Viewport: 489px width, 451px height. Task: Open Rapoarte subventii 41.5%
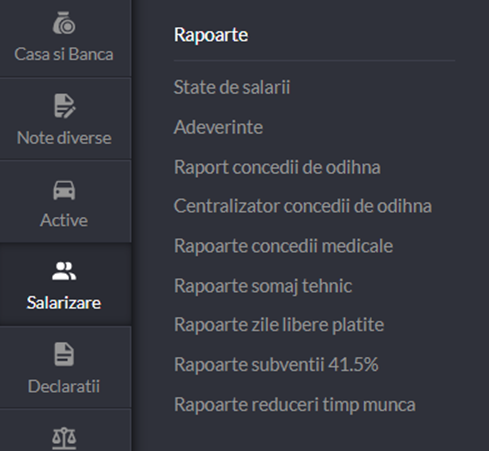pyautogui.click(x=276, y=364)
